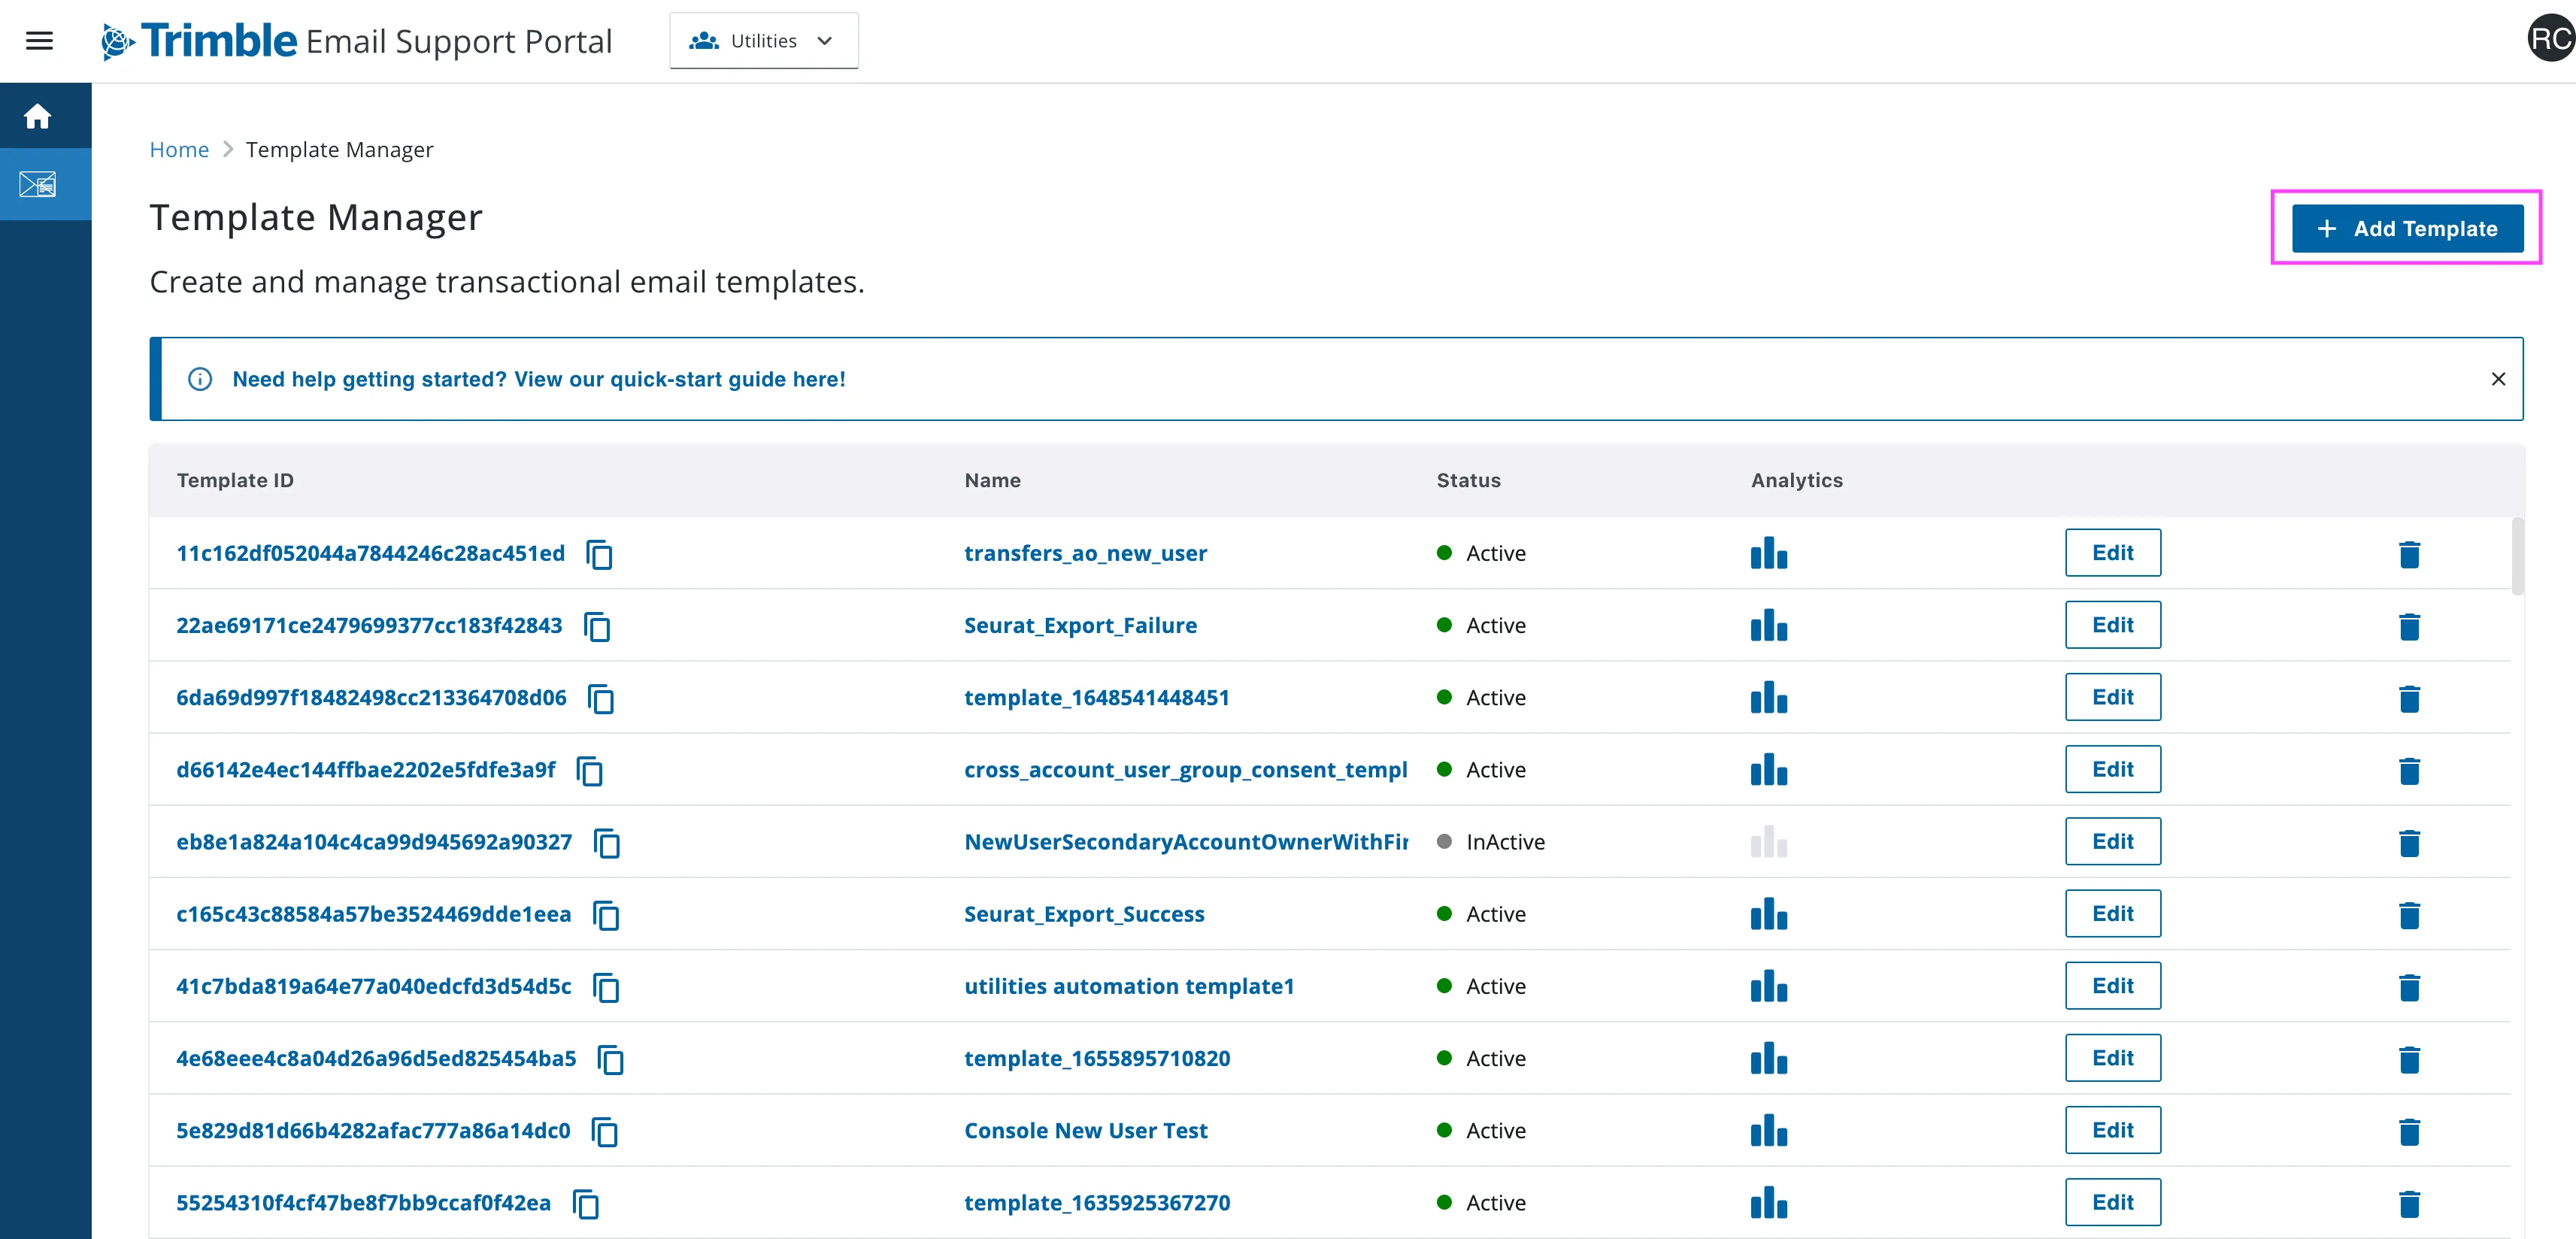Screen dimensions: 2576x1239
Task: Dismiss the quick-start guide banner
Action: pyautogui.click(x=2498, y=379)
